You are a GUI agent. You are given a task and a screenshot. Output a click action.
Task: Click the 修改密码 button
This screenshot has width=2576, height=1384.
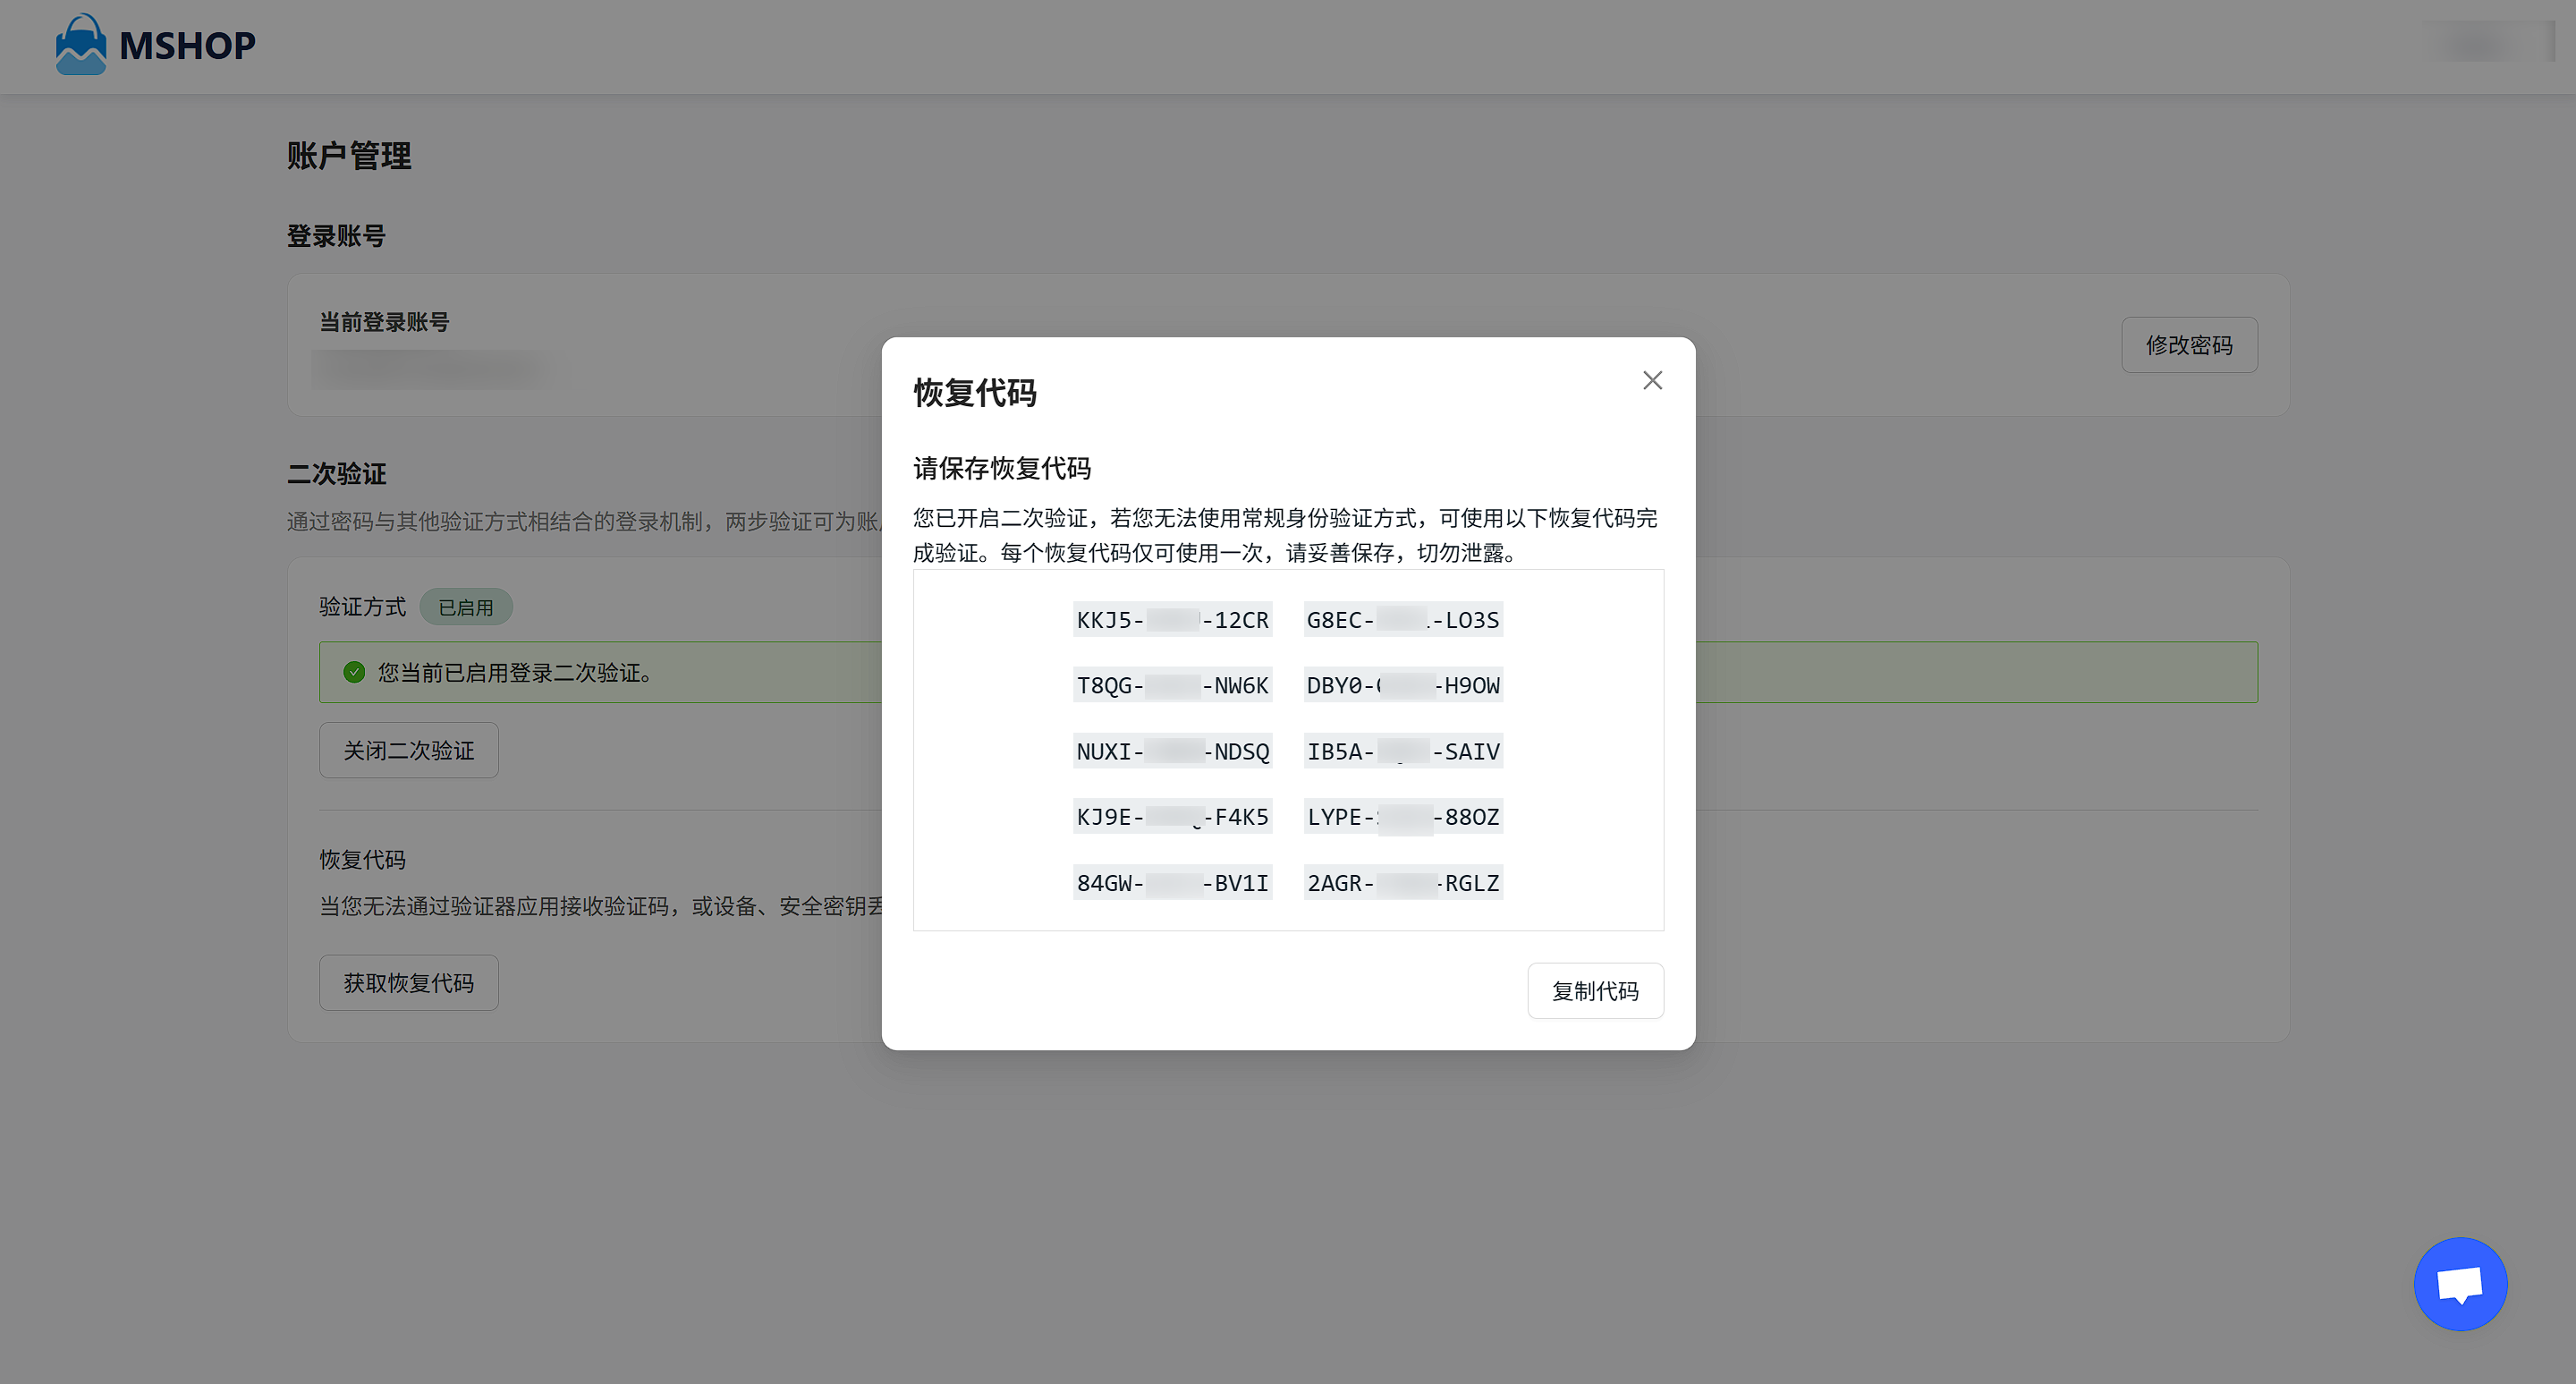[x=2188, y=345]
